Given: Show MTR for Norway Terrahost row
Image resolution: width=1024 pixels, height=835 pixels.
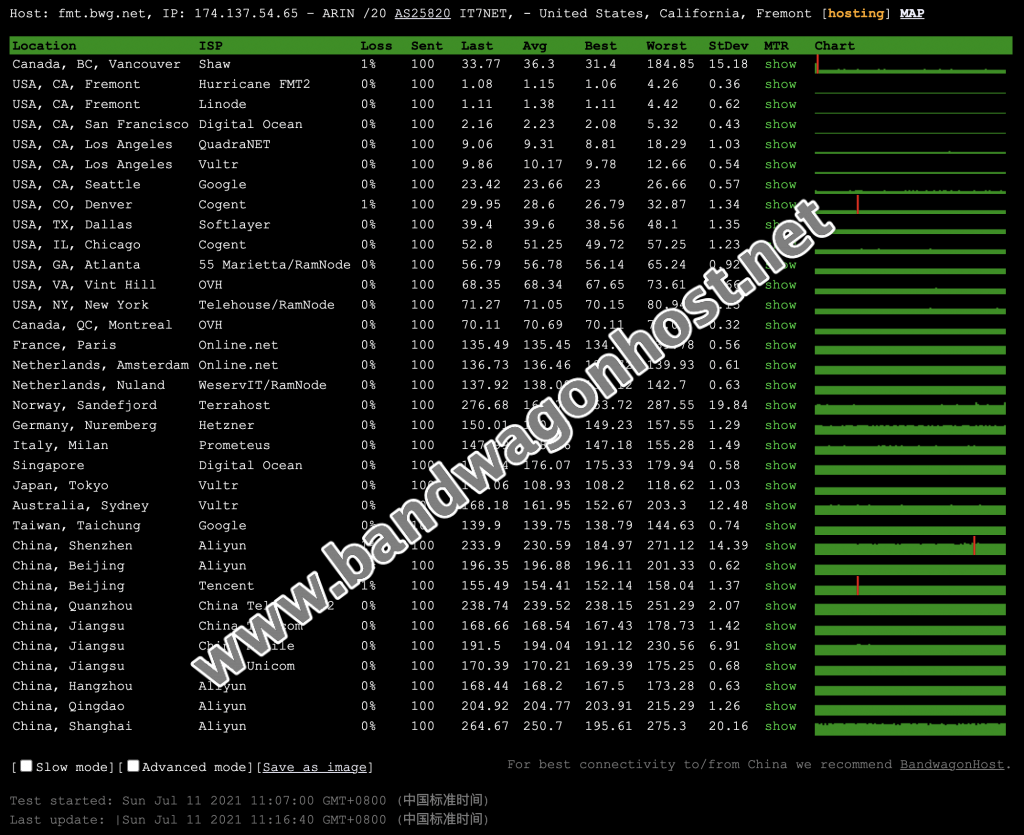Looking at the screenshot, I should pos(780,405).
